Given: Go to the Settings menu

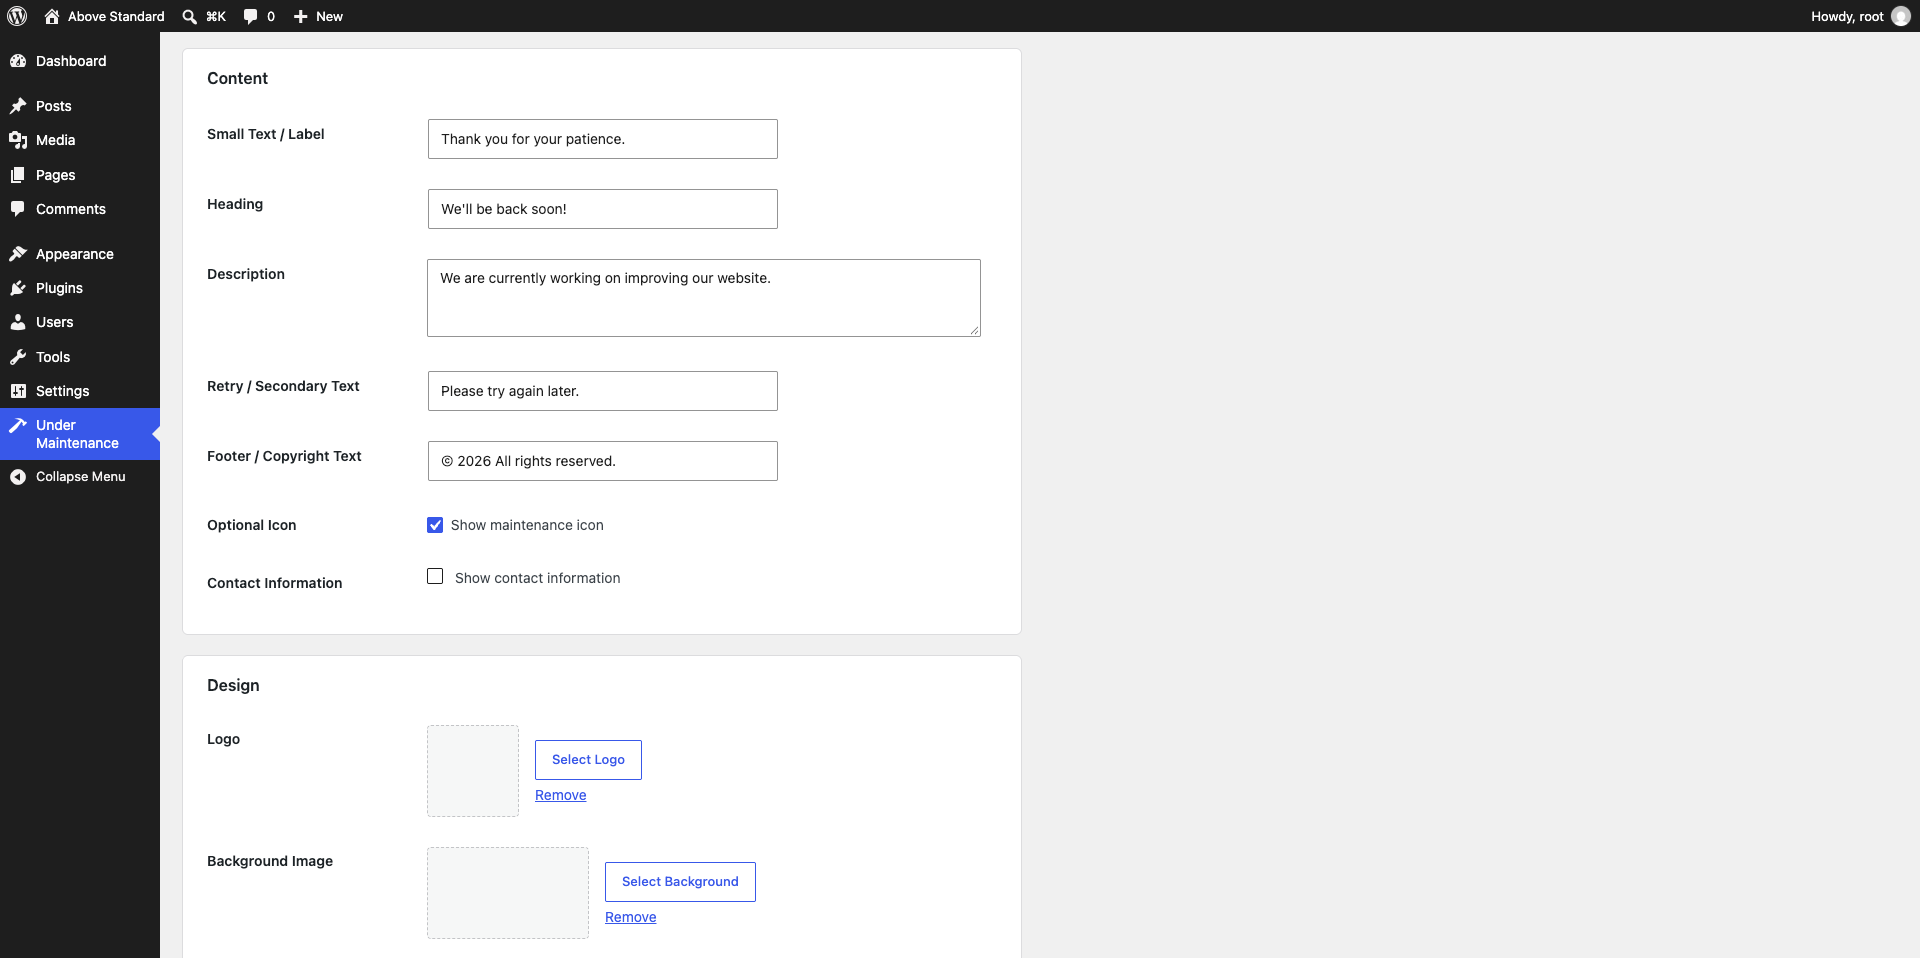Looking at the screenshot, I should point(80,391).
